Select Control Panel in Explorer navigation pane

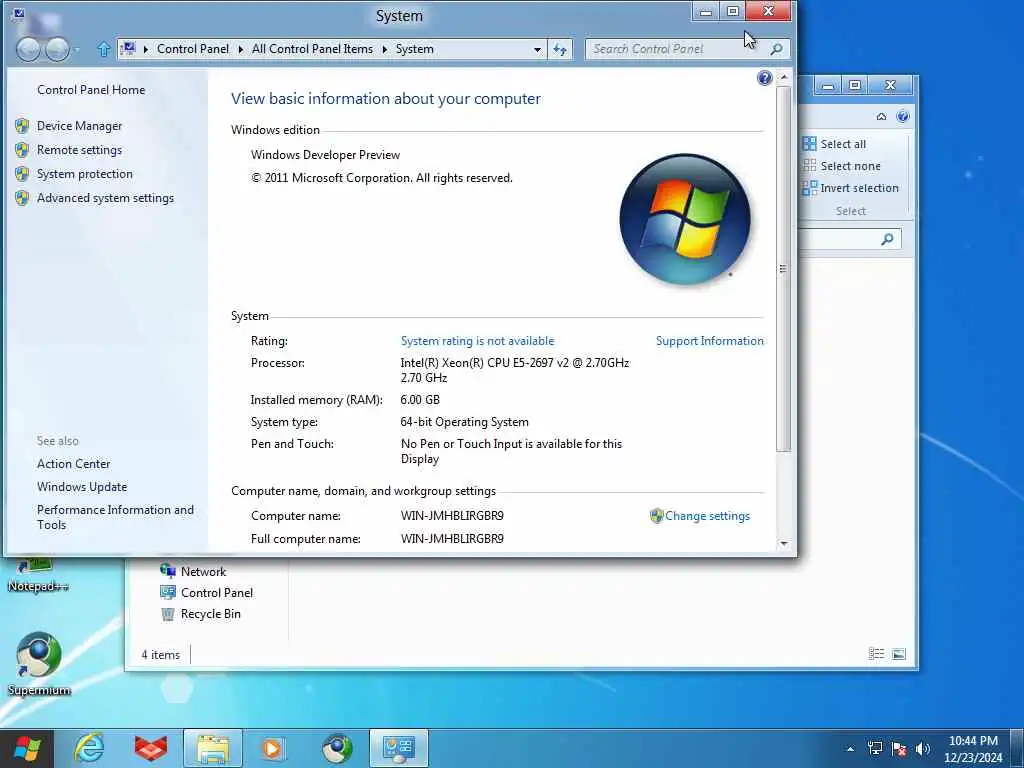coord(206,592)
